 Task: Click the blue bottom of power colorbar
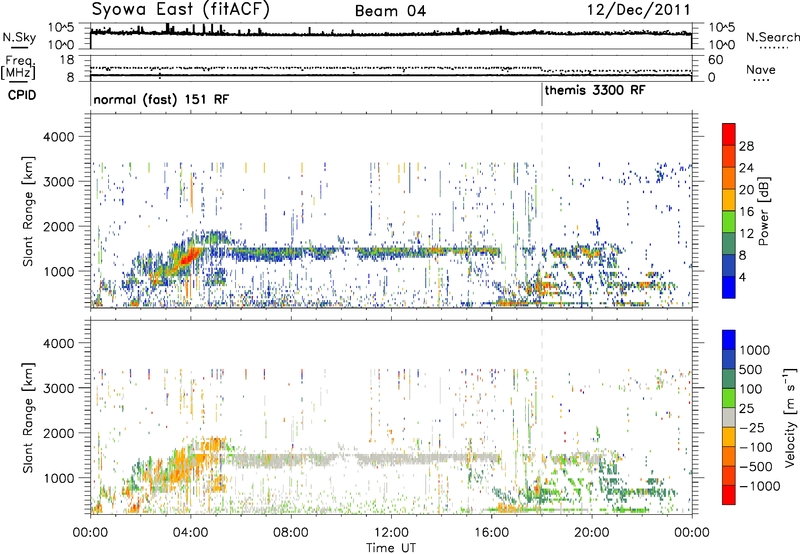click(729, 287)
